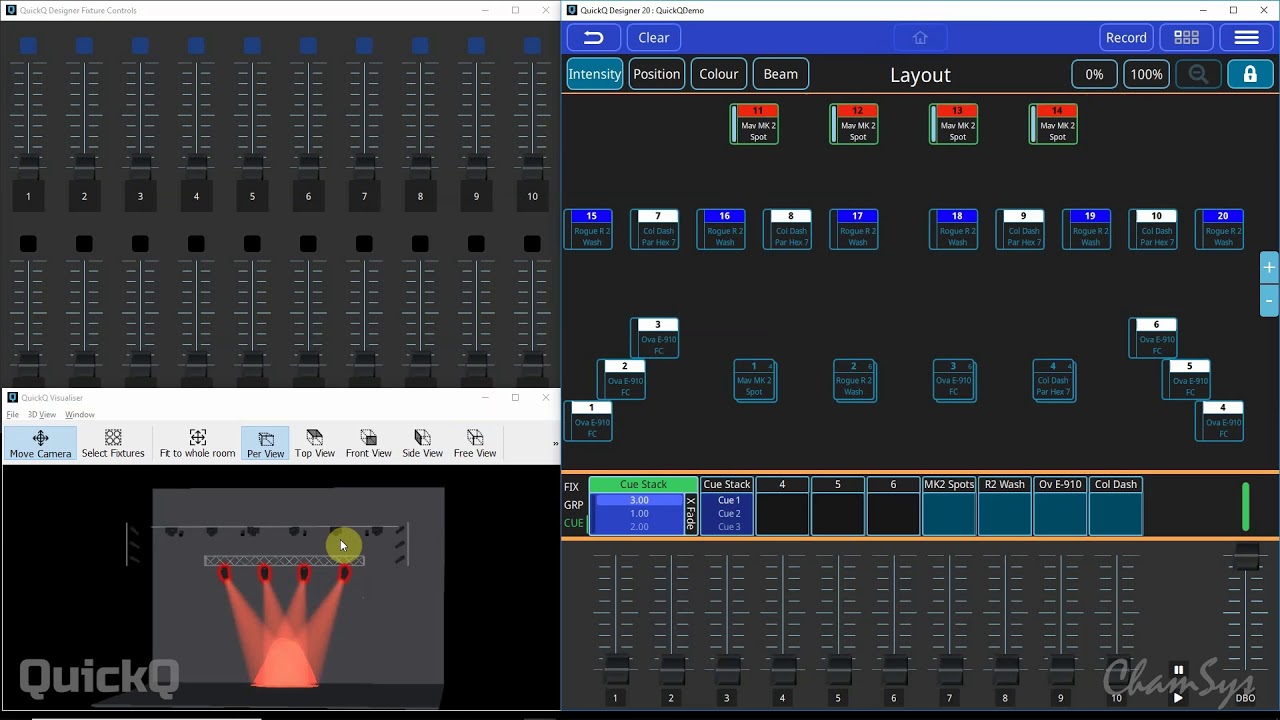Screen dimensions: 1280x720
Task: Switch to Front View in Visualiser
Action: click(368, 444)
